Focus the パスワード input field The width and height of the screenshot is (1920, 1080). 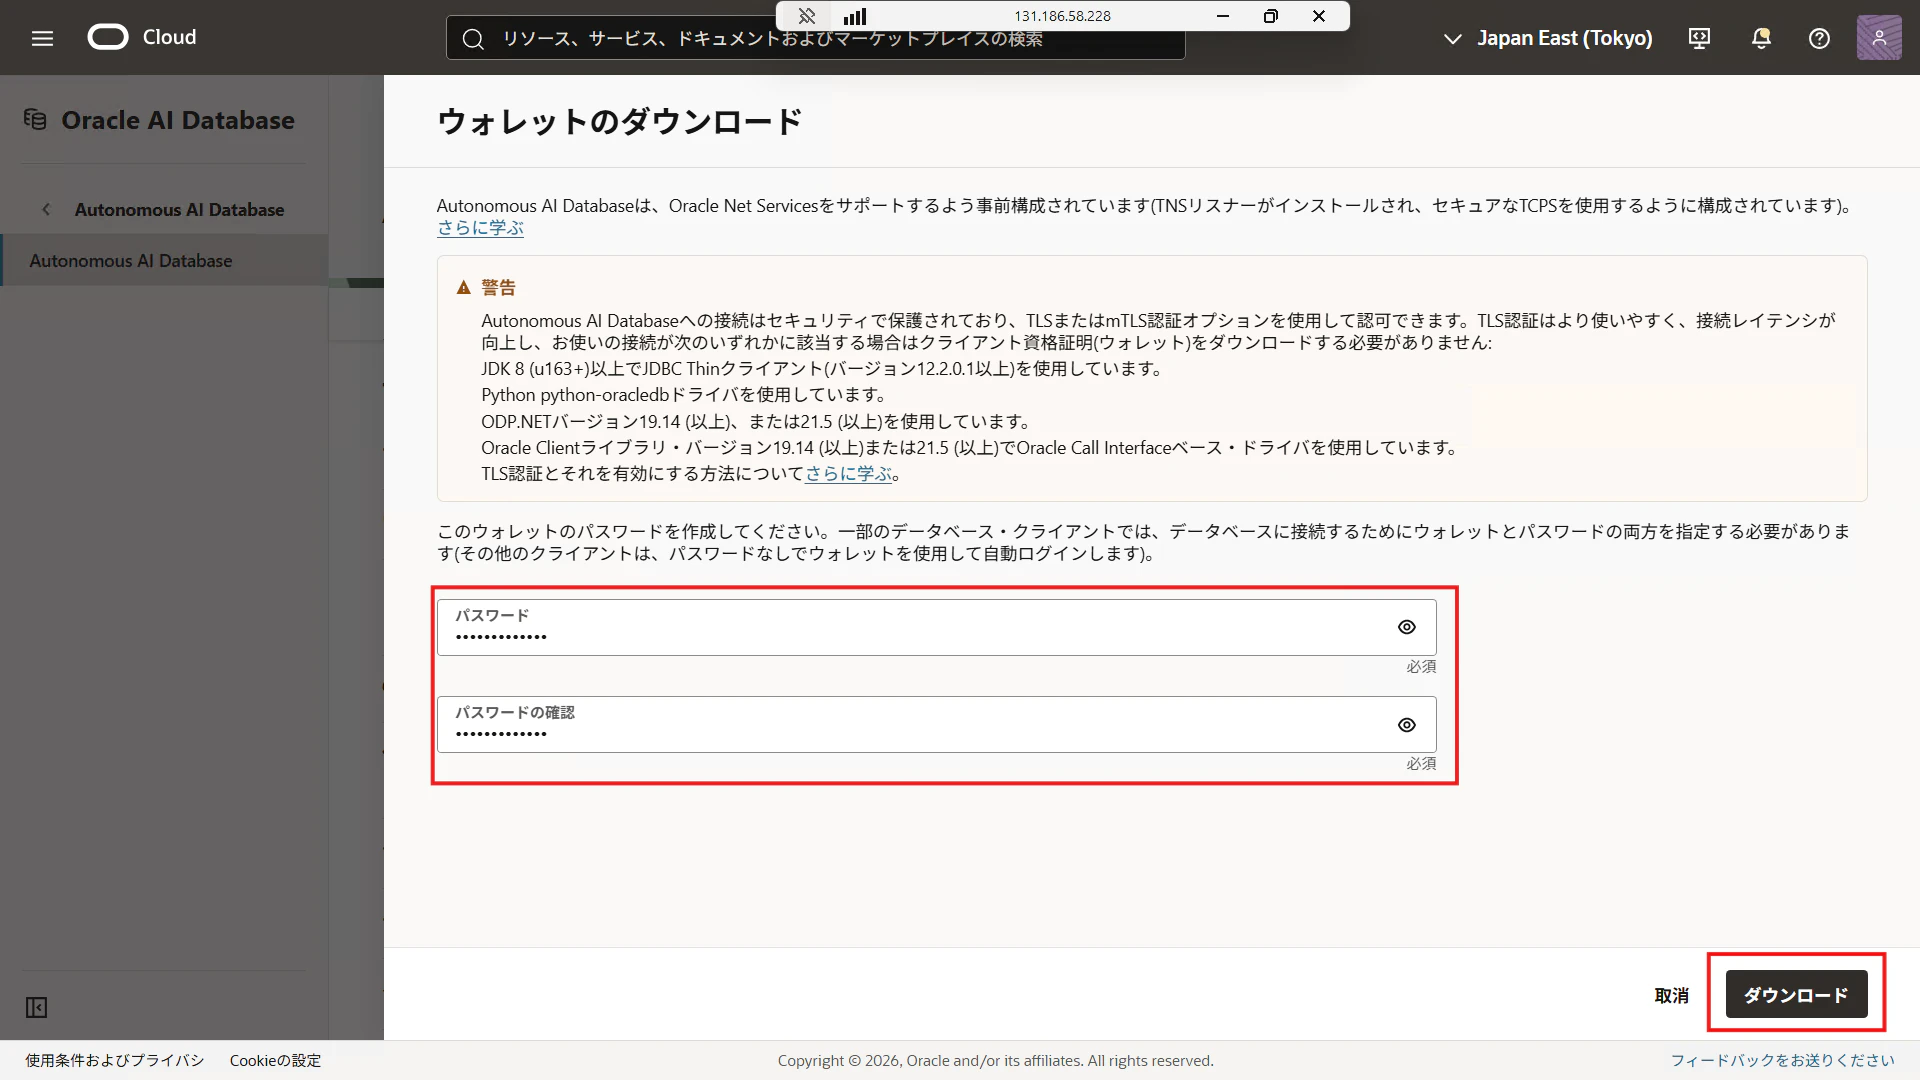936,627
